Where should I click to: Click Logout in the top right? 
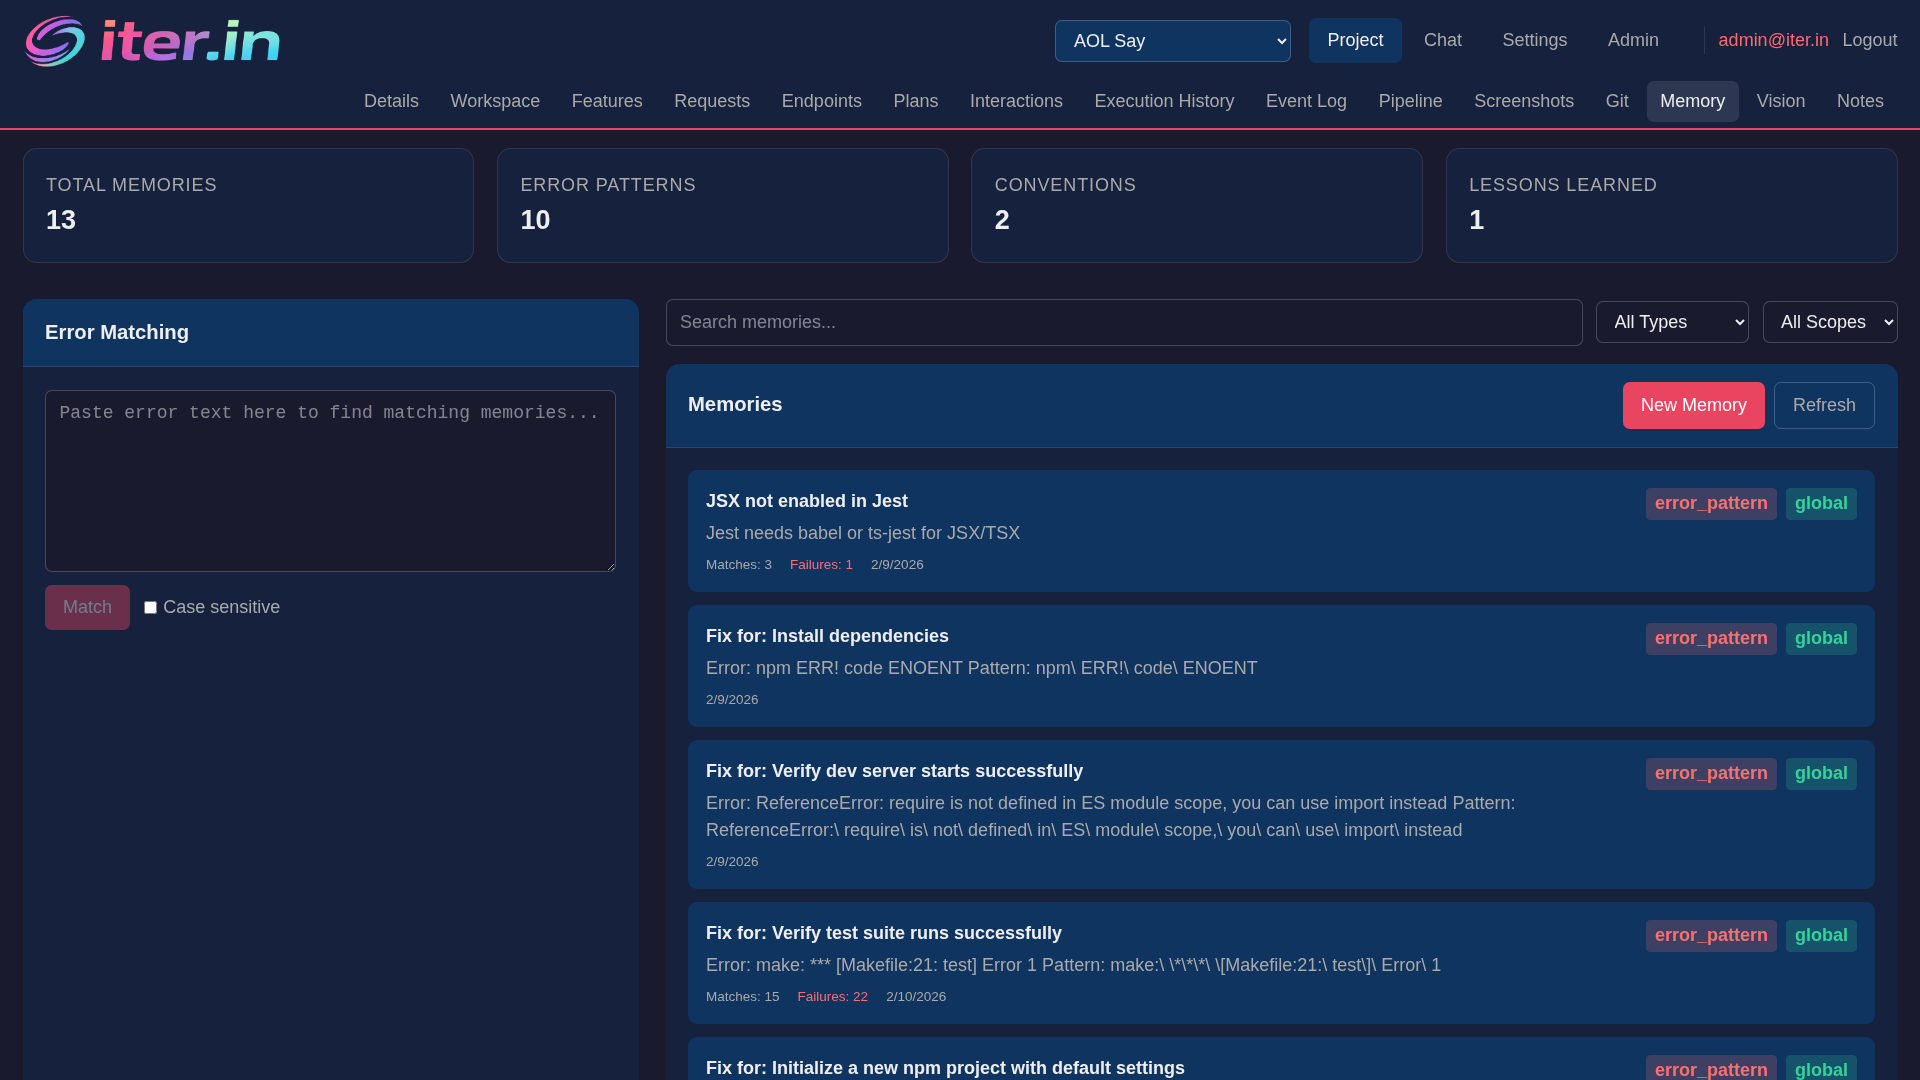click(1869, 40)
